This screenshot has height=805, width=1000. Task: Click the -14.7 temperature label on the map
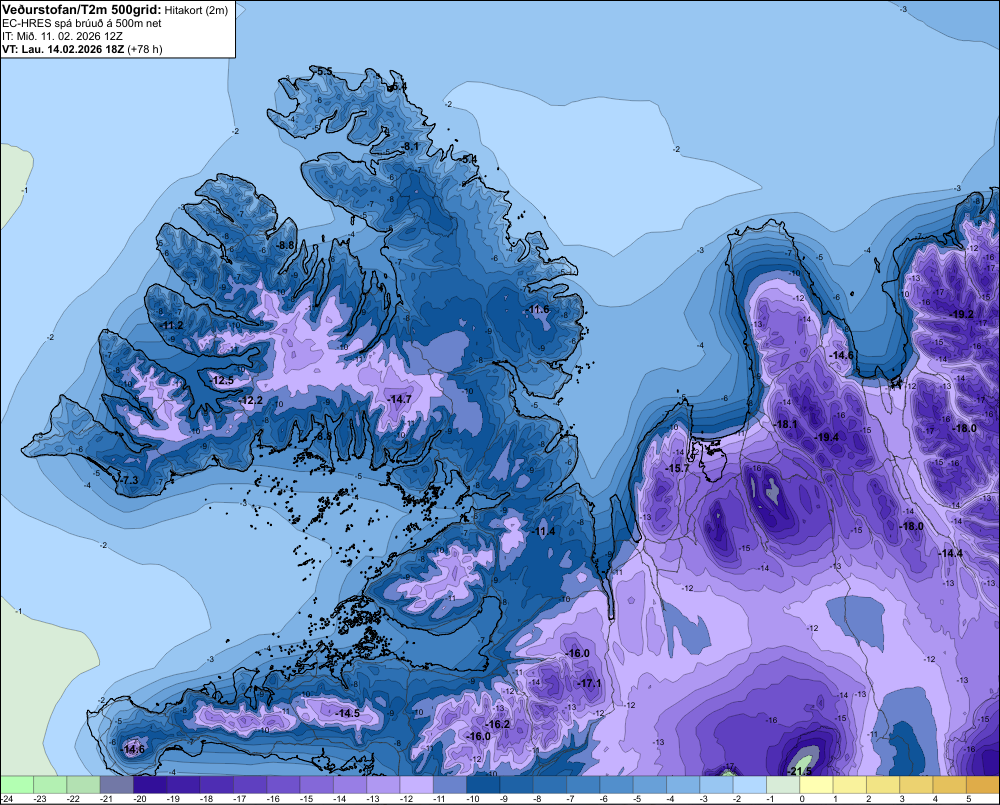tap(399, 399)
